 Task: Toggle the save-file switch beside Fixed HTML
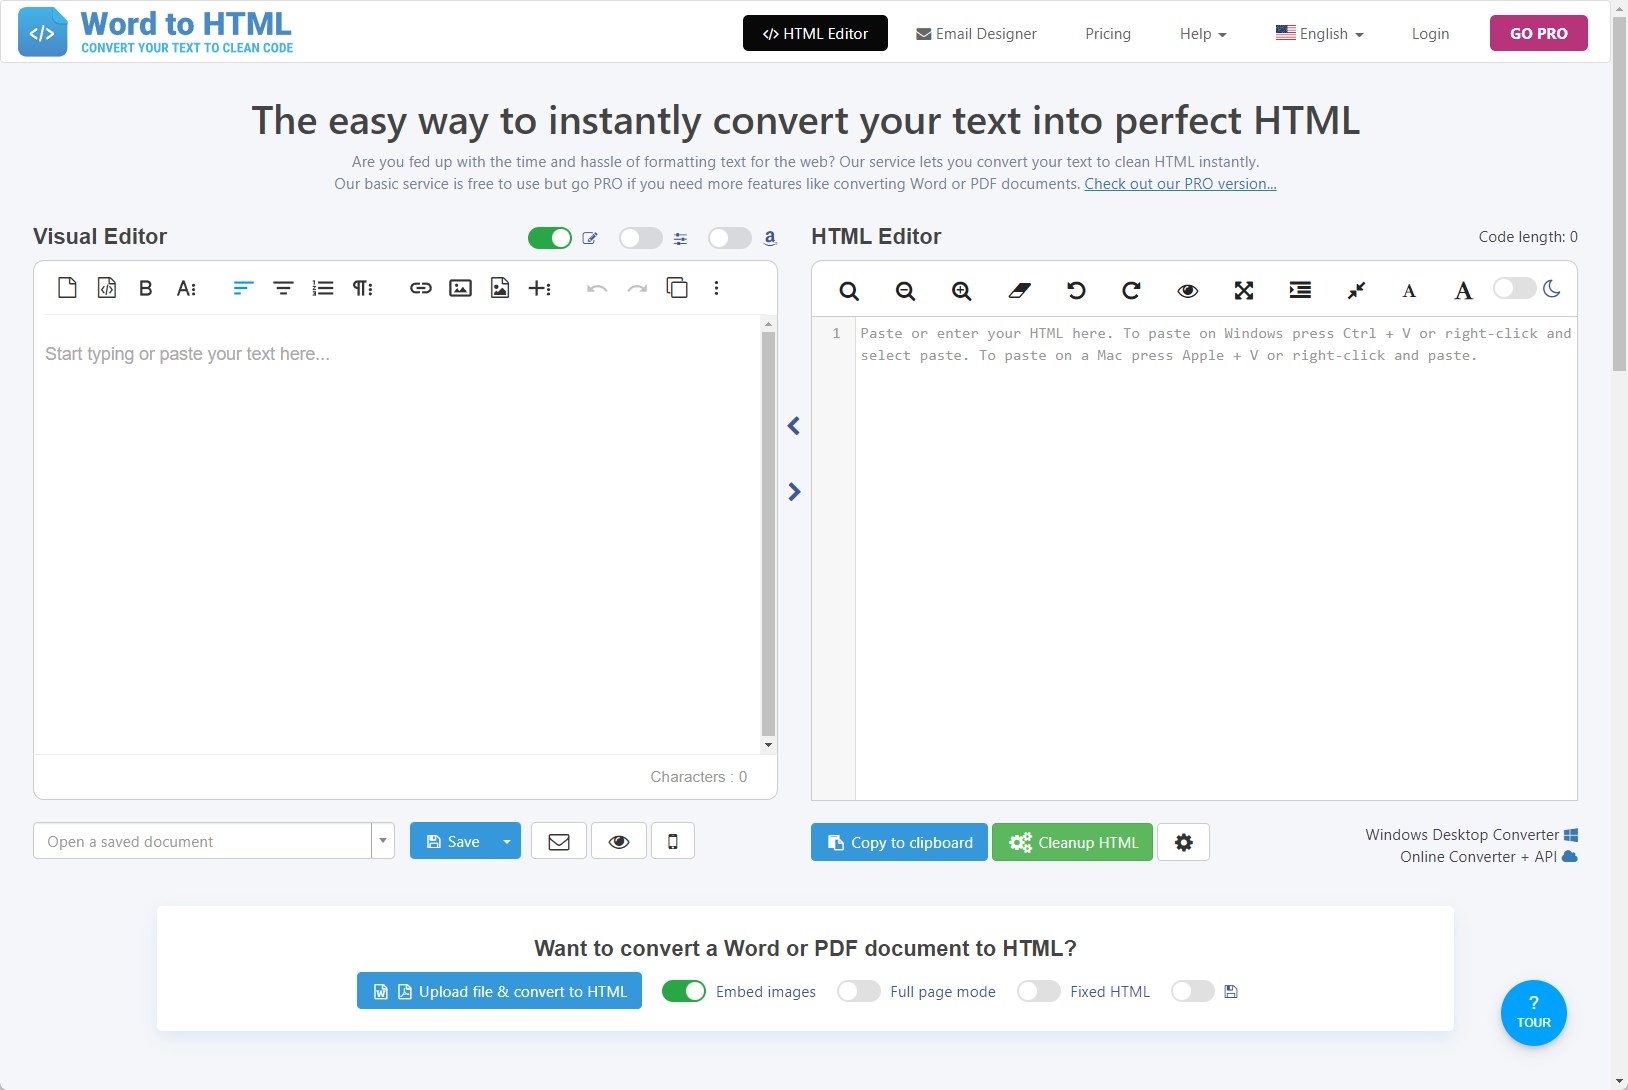click(1193, 991)
